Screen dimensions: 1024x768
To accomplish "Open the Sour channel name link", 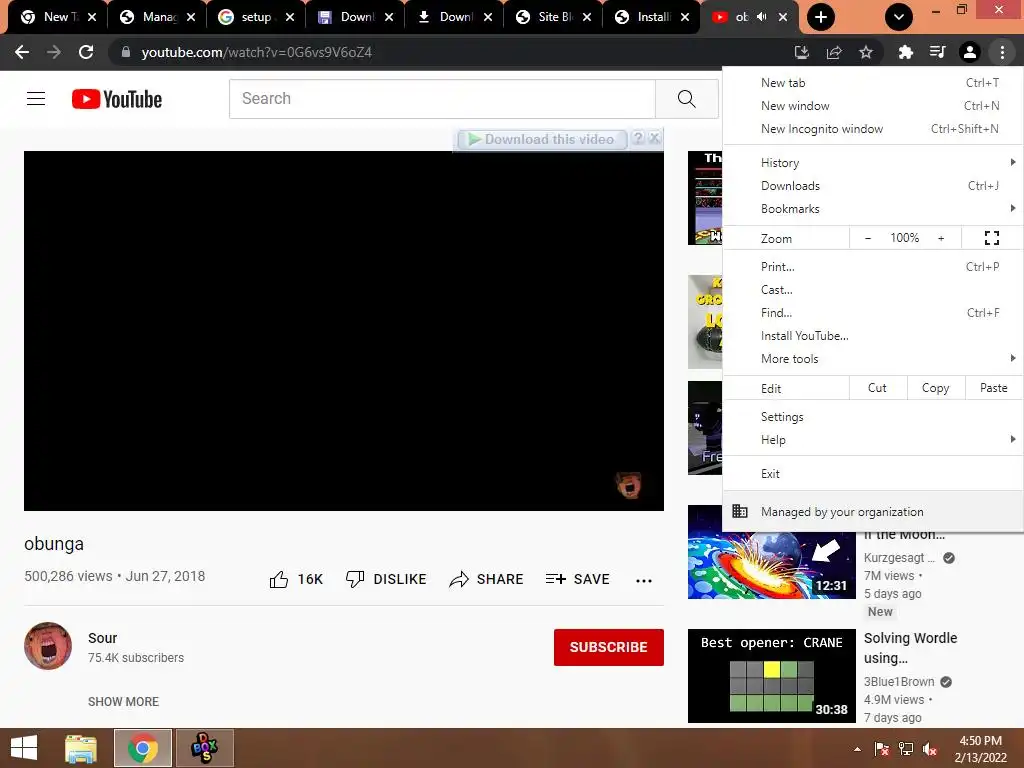I will (x=103, y=638).
